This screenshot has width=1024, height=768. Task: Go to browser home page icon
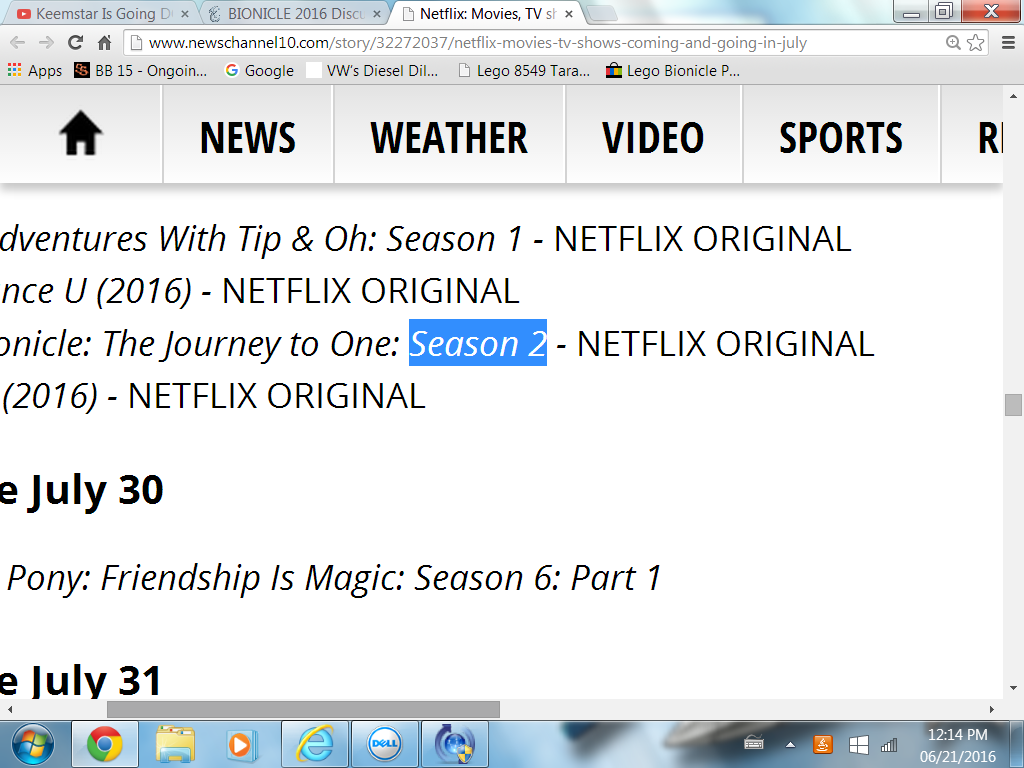click(x=104, y=43)
